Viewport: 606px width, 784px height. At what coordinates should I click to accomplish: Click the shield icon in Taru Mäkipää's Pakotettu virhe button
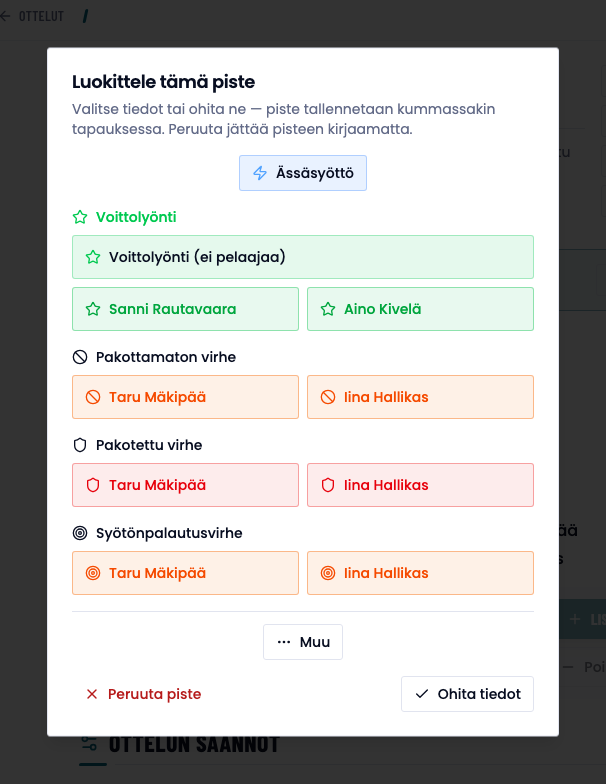(93, 485)
